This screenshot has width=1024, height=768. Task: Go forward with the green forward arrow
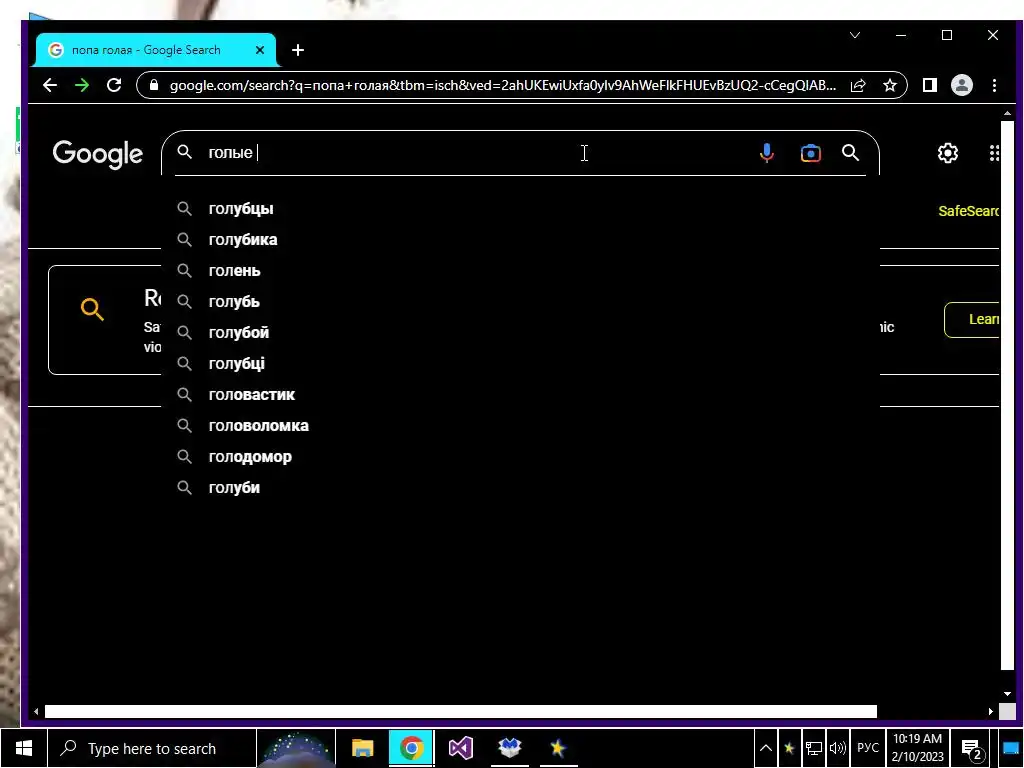tap(82, 85)
